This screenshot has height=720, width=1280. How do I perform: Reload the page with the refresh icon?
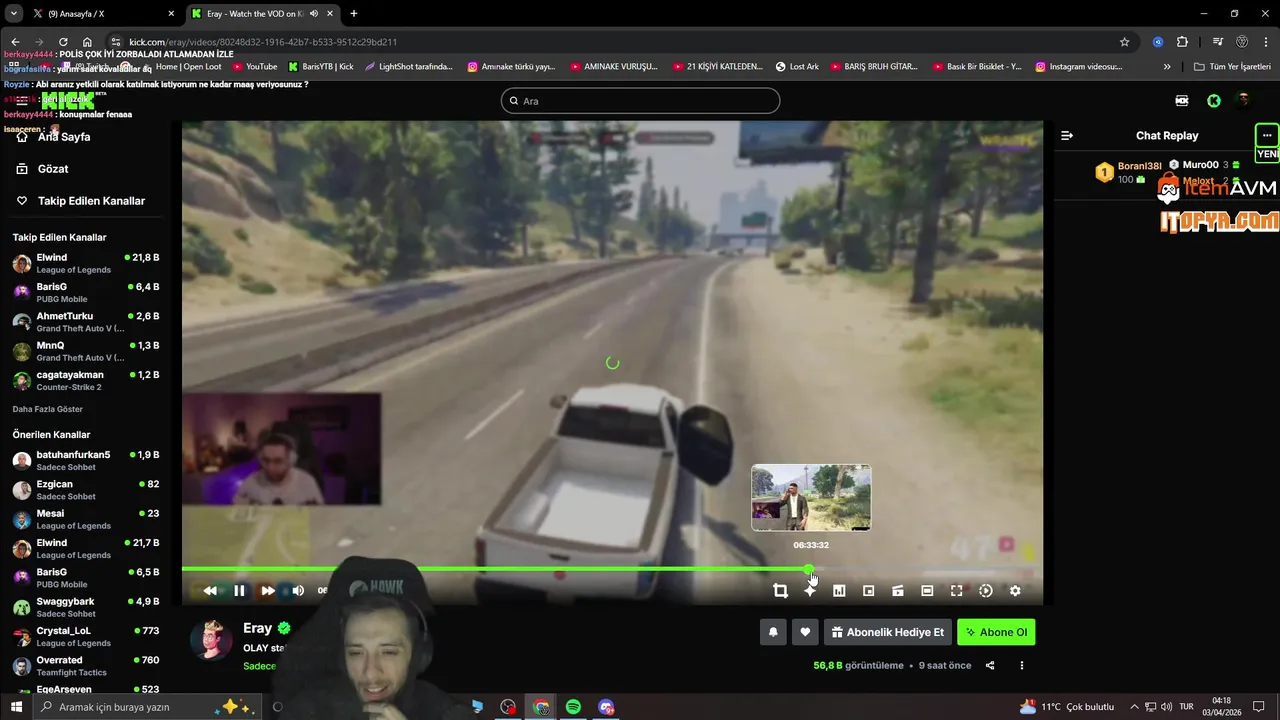click(63, 42)
